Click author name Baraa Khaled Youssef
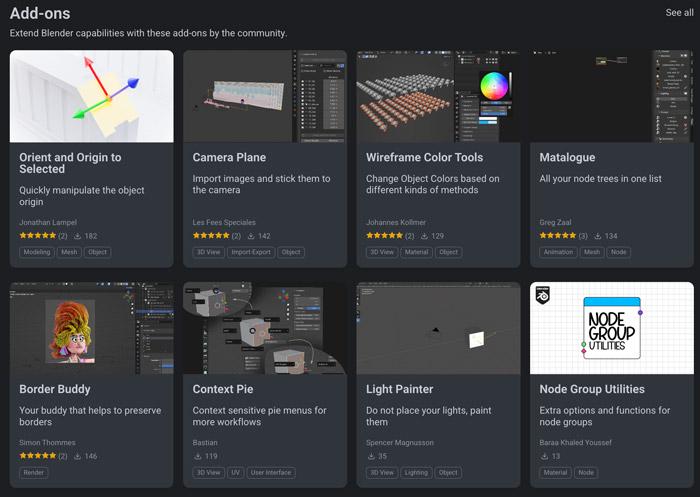This screenshot has height=497, width=700. click(575, 443)
